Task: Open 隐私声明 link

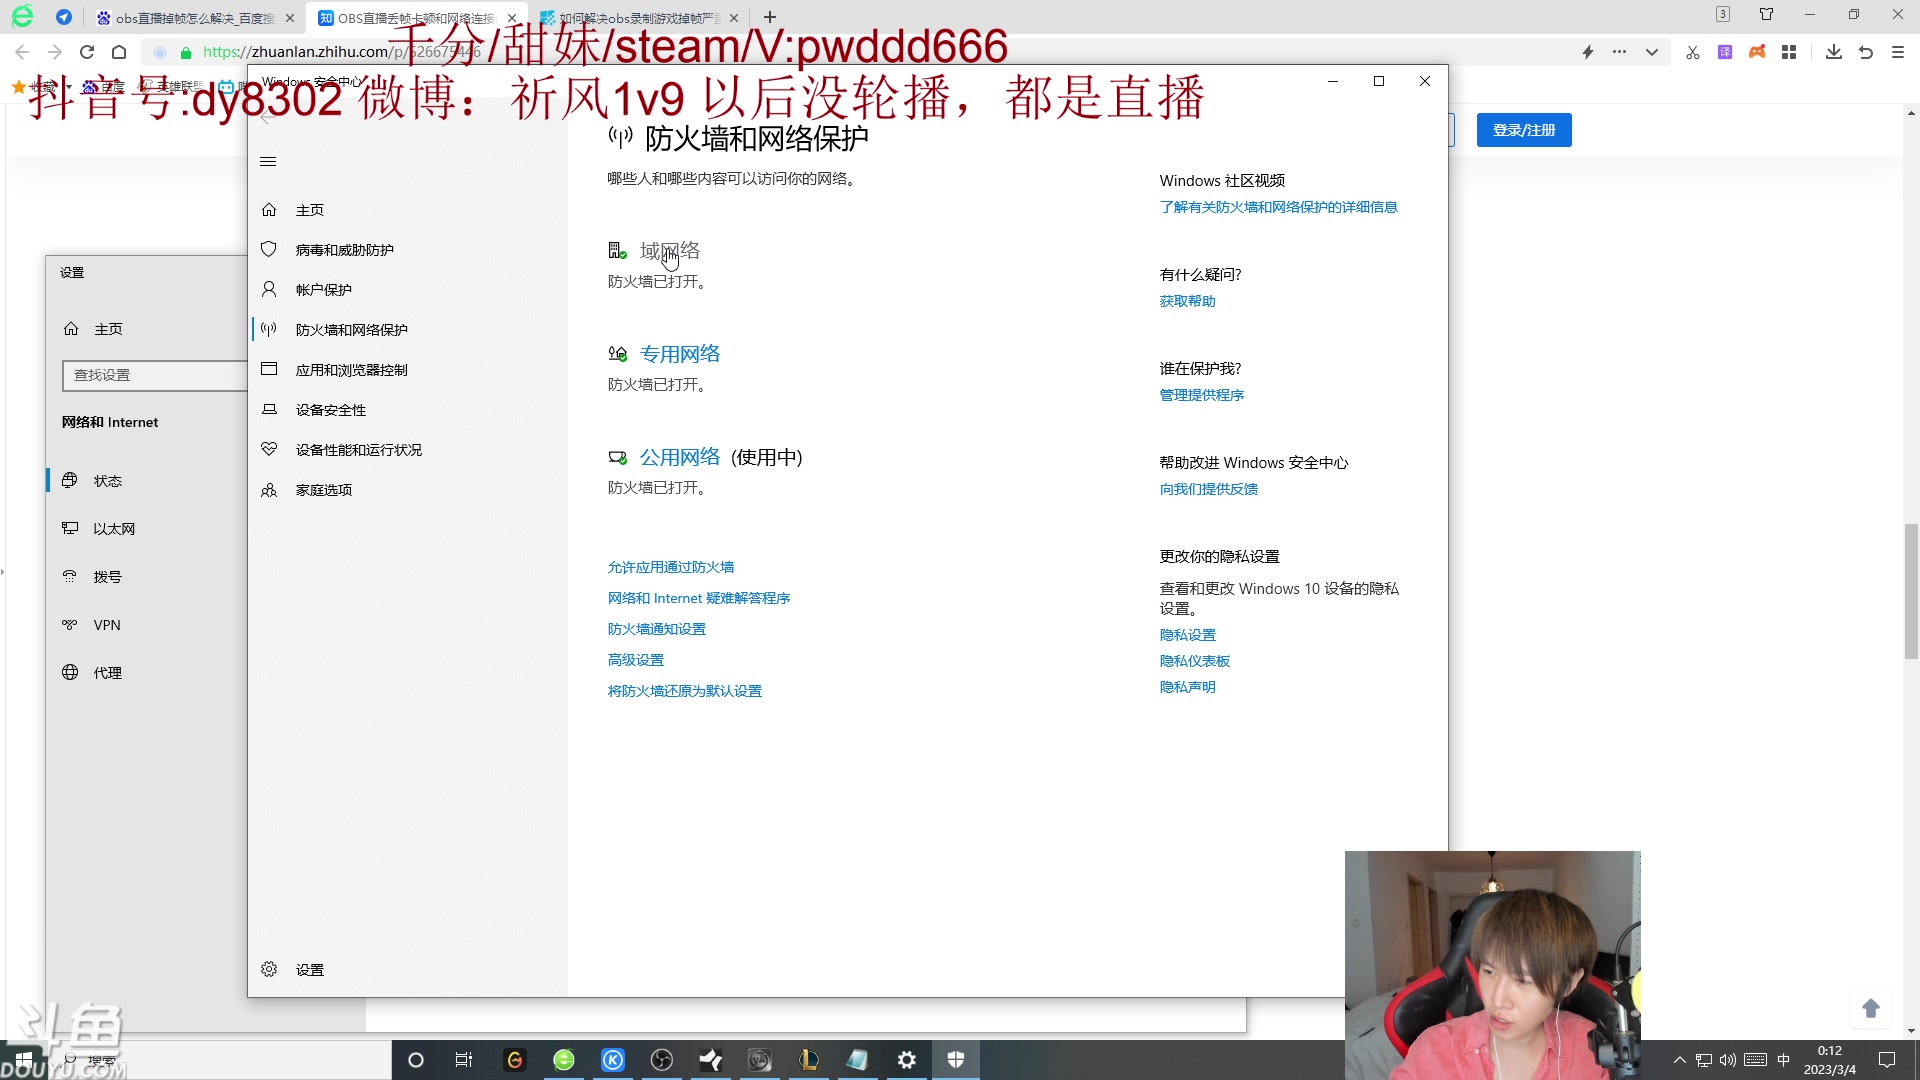Action: coord(1188,687)
